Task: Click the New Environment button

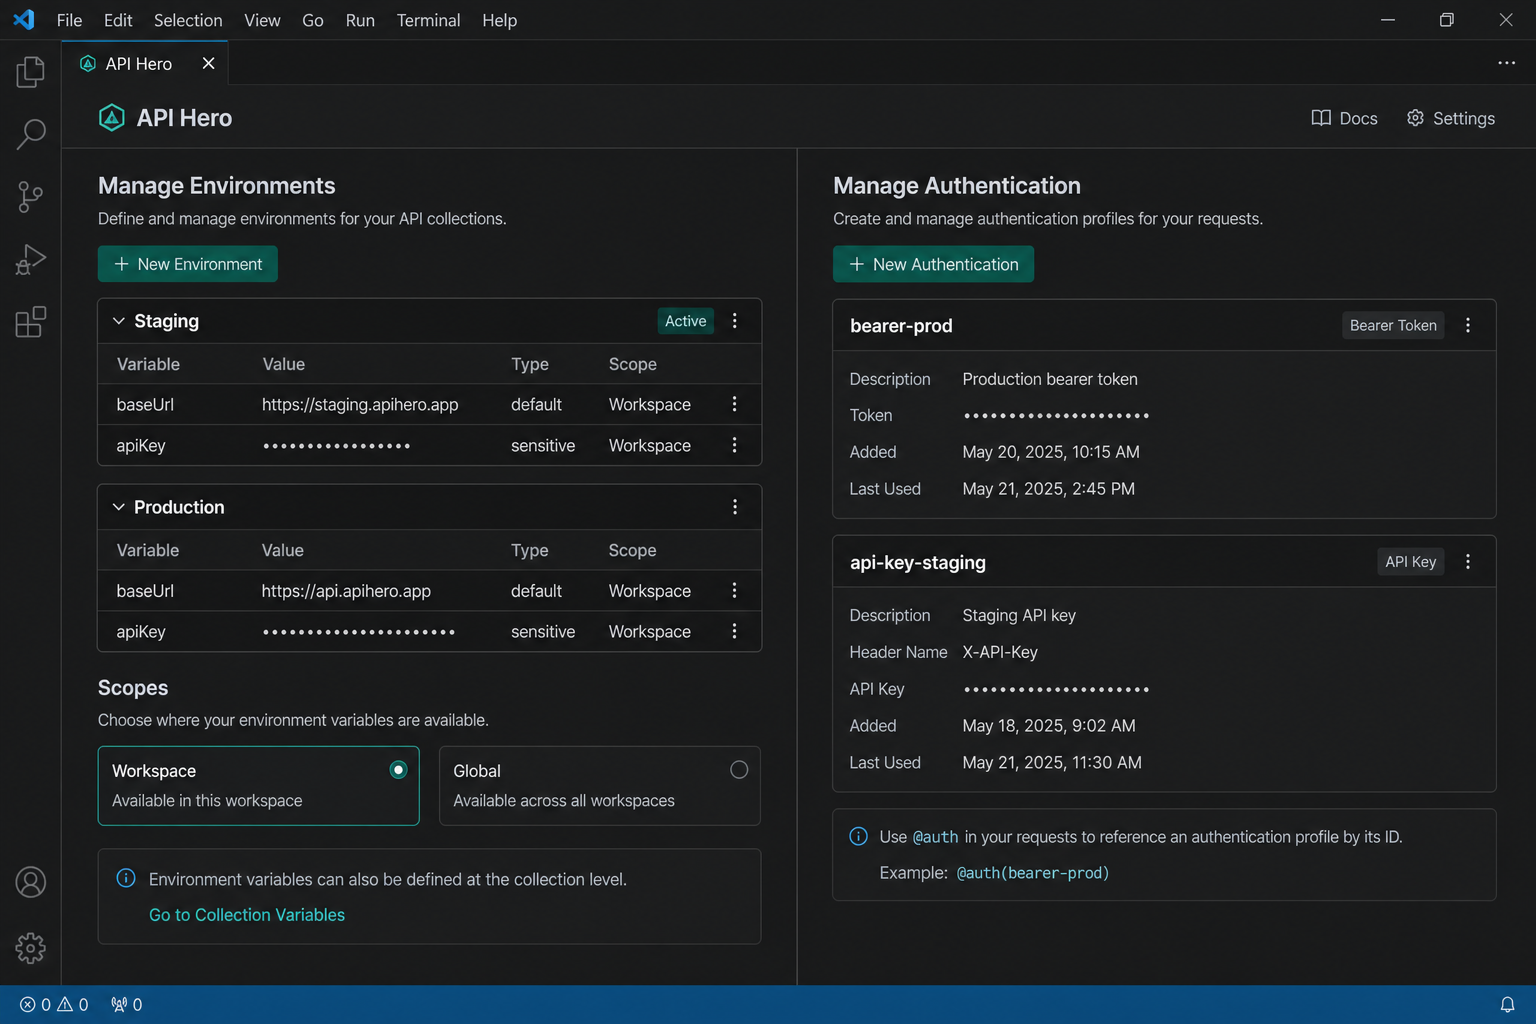Action: (x=188, y=264)
